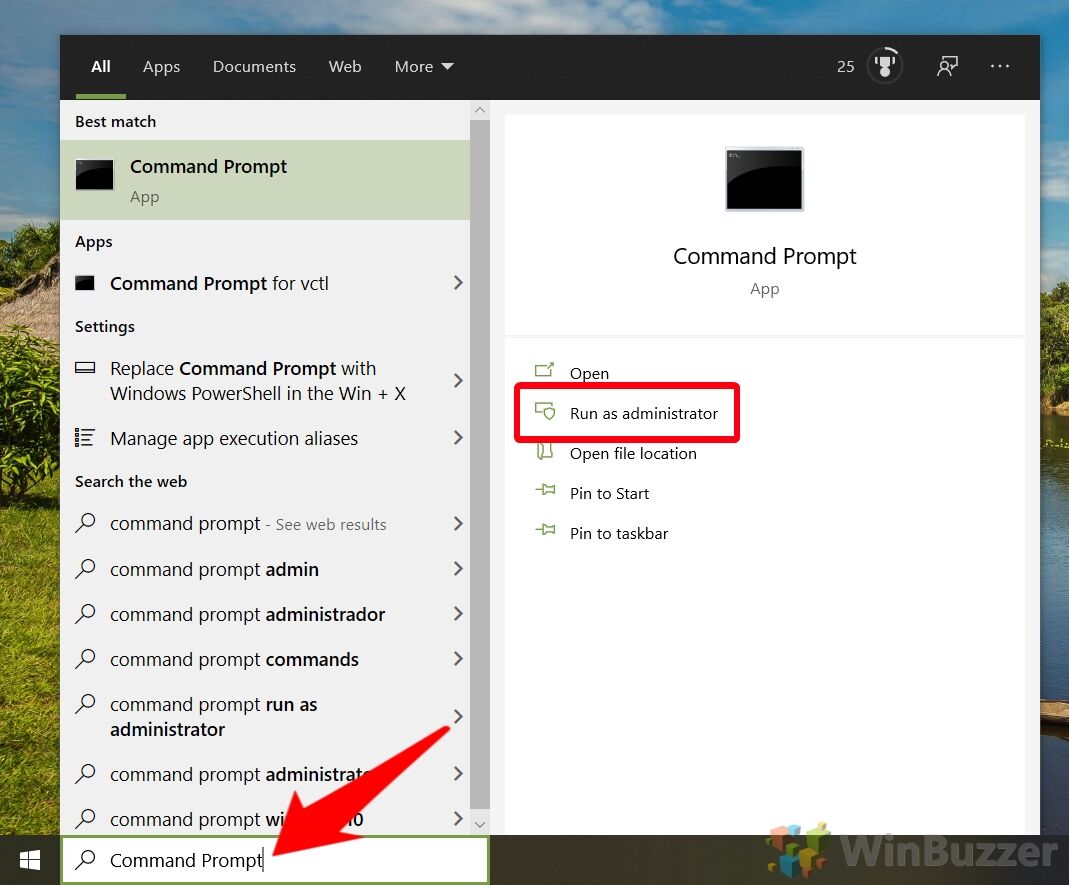The image size is (1069, 885).
Task: Select 'command prompt administrador' suggestion
Action: [x=265, y=614]
